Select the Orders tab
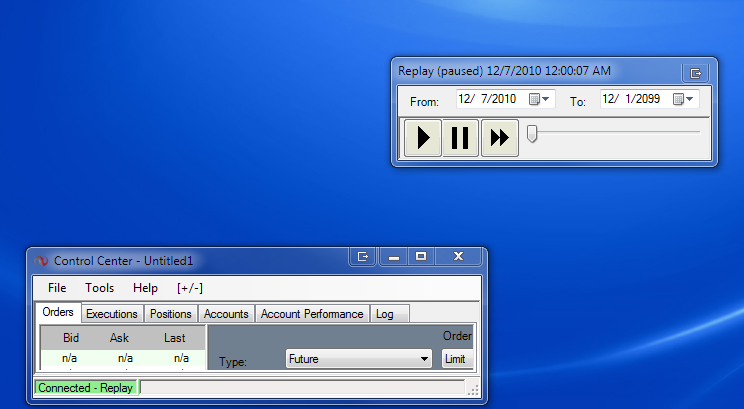Image resolution: width=744 pixels, height=409 pixels. pyautogui.click(x=58, y=312)
